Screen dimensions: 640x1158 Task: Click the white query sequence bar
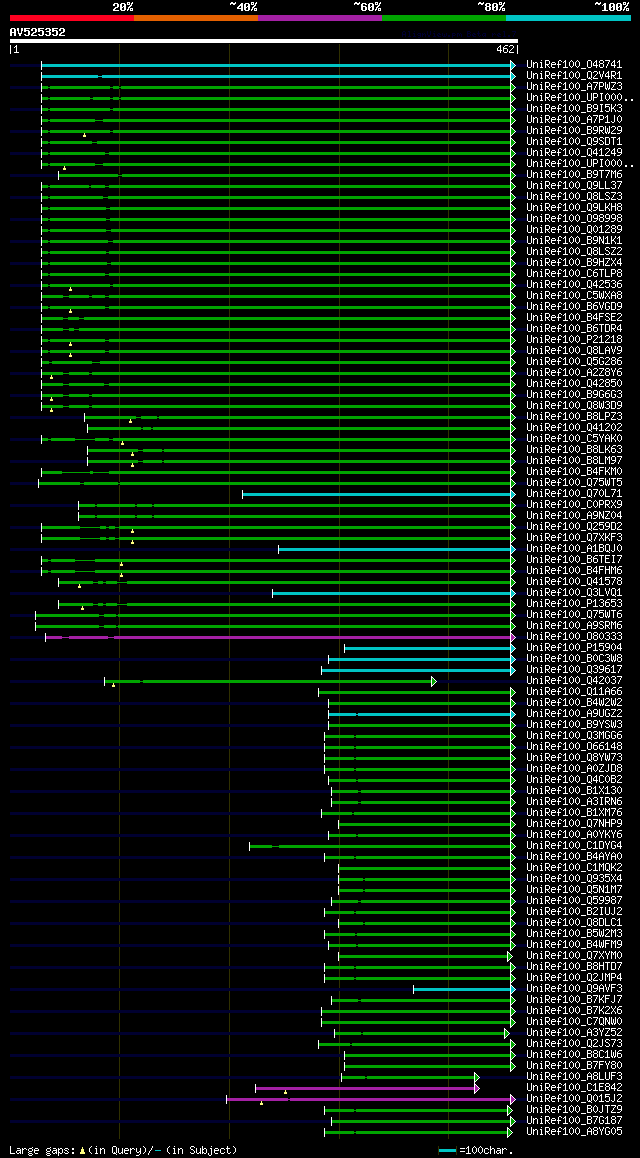click(x=264, y=41)
